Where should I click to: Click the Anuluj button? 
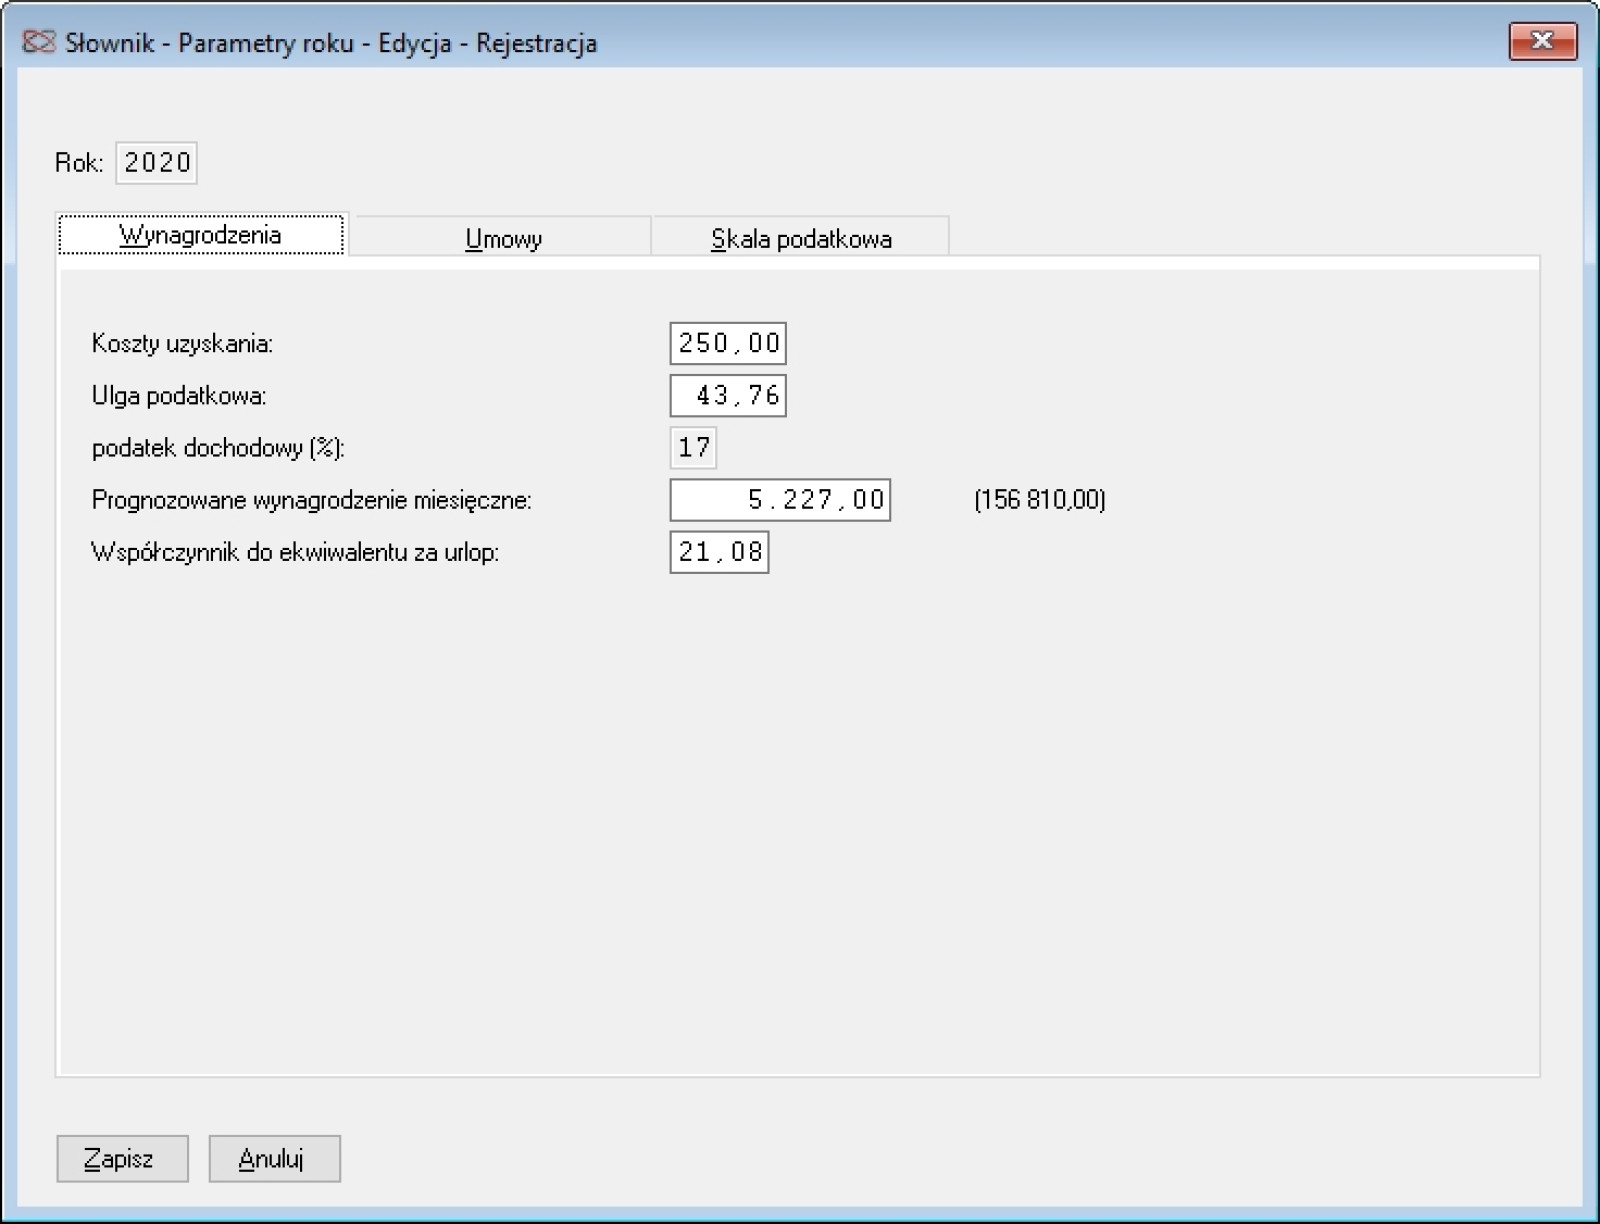click(274, 1159)
